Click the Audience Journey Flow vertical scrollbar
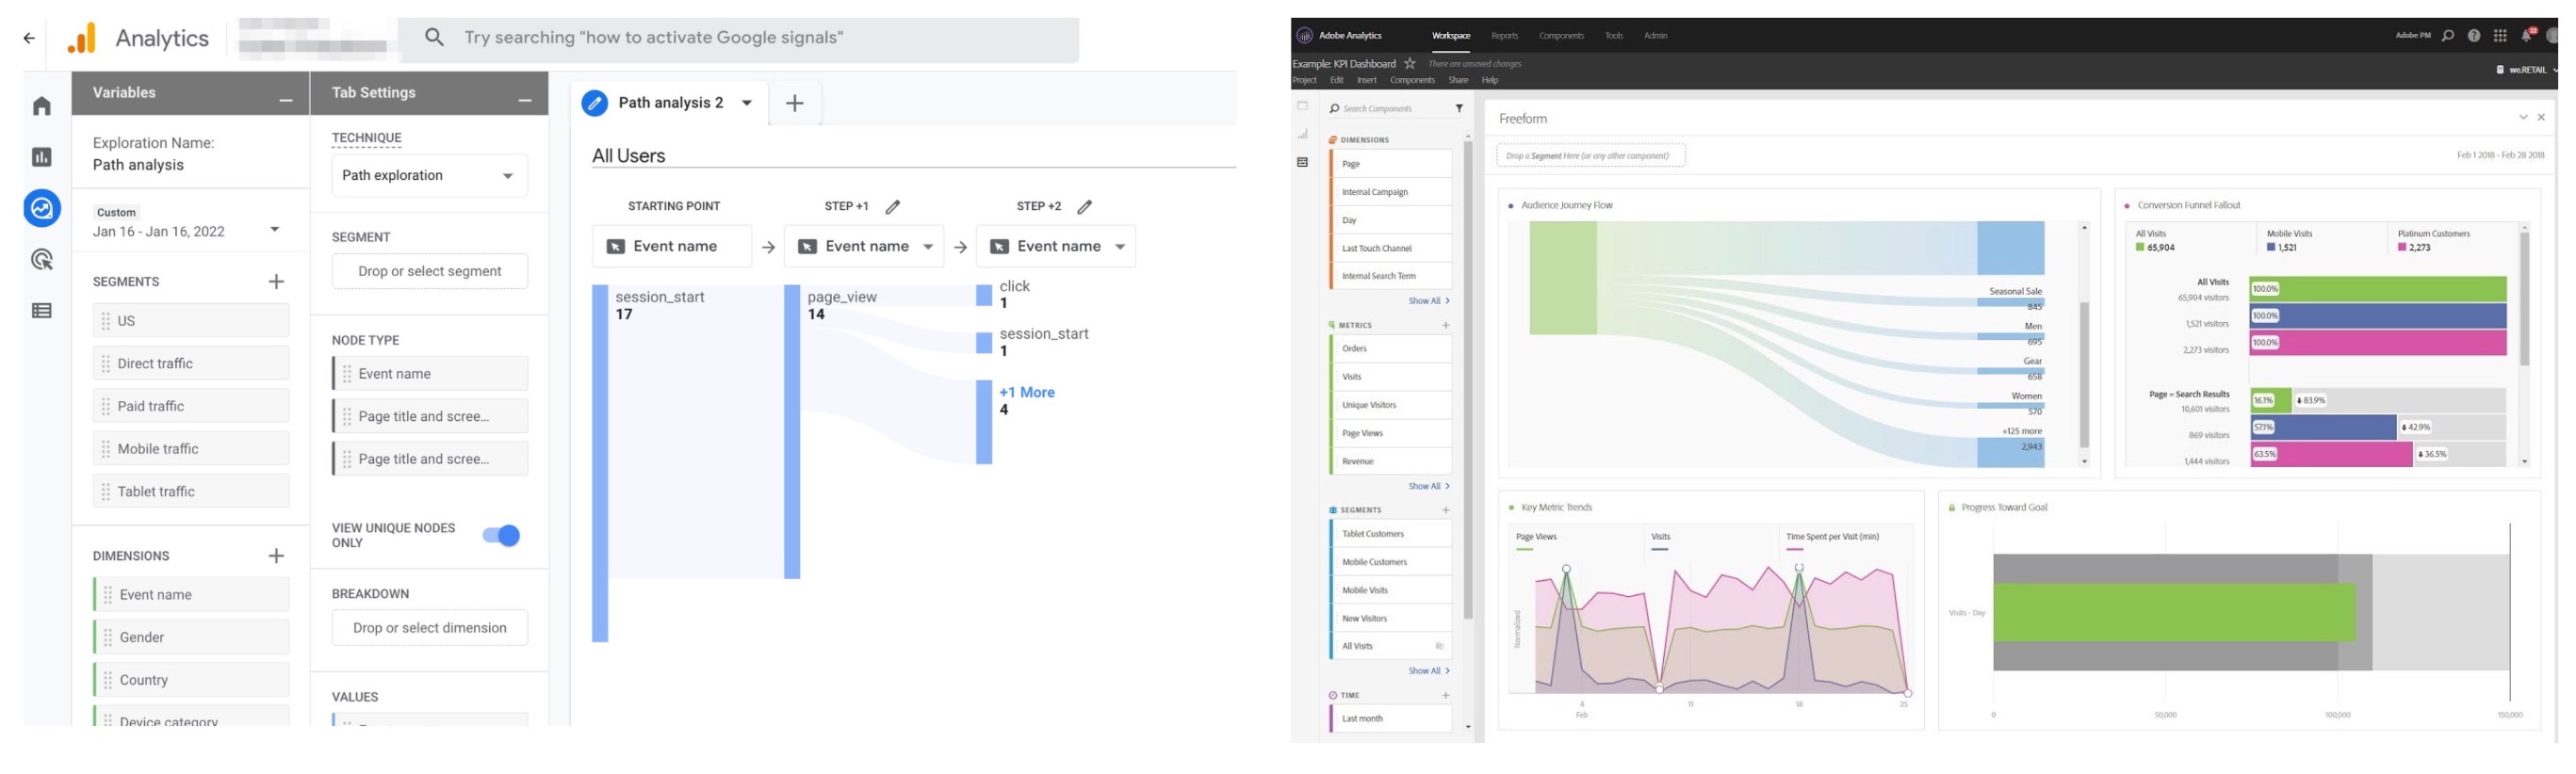The width and height of the screenshot is (2576, 774). click(2084, 375)
